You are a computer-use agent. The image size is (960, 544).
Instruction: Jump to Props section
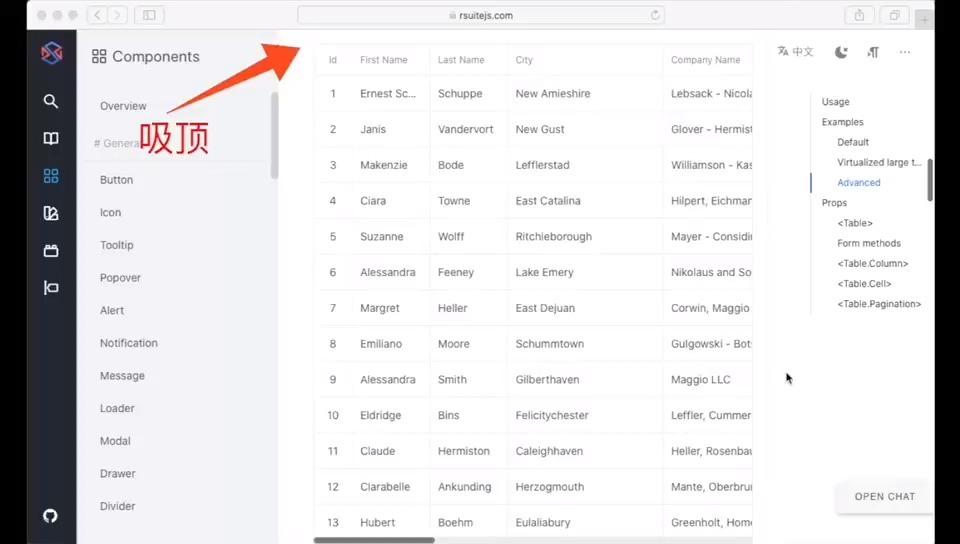pos(834,203)
